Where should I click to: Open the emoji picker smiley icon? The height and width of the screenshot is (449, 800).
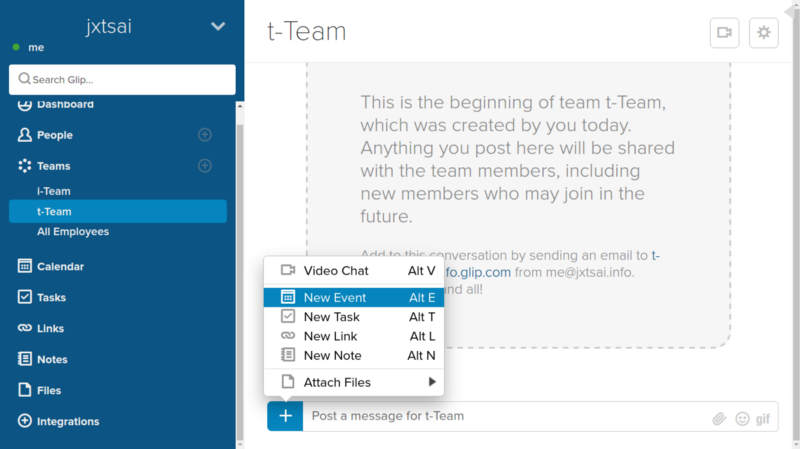[742, 418]
